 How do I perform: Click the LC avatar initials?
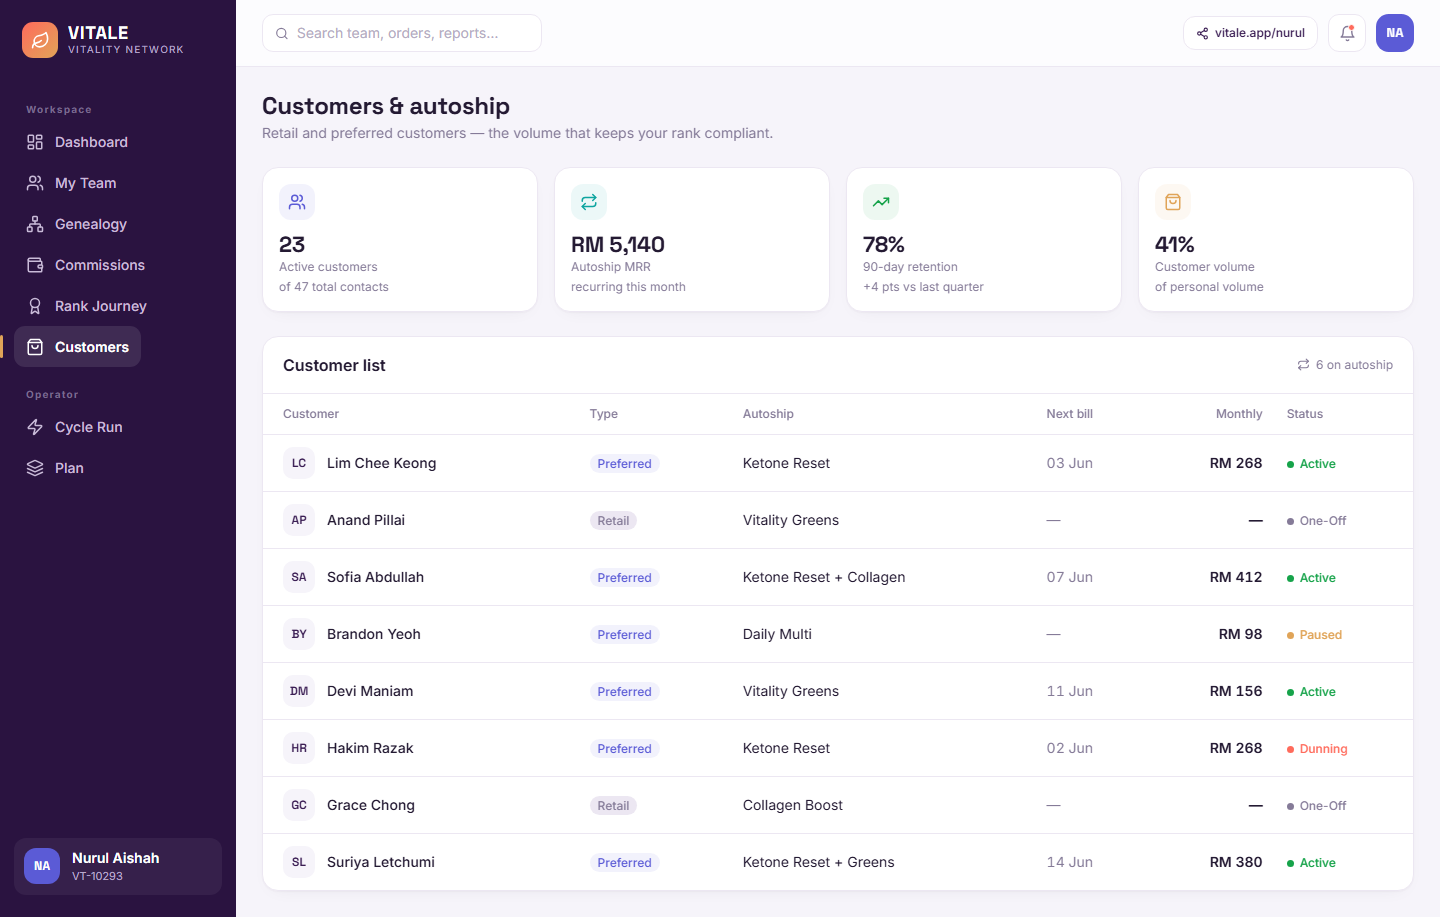(299, 463)
